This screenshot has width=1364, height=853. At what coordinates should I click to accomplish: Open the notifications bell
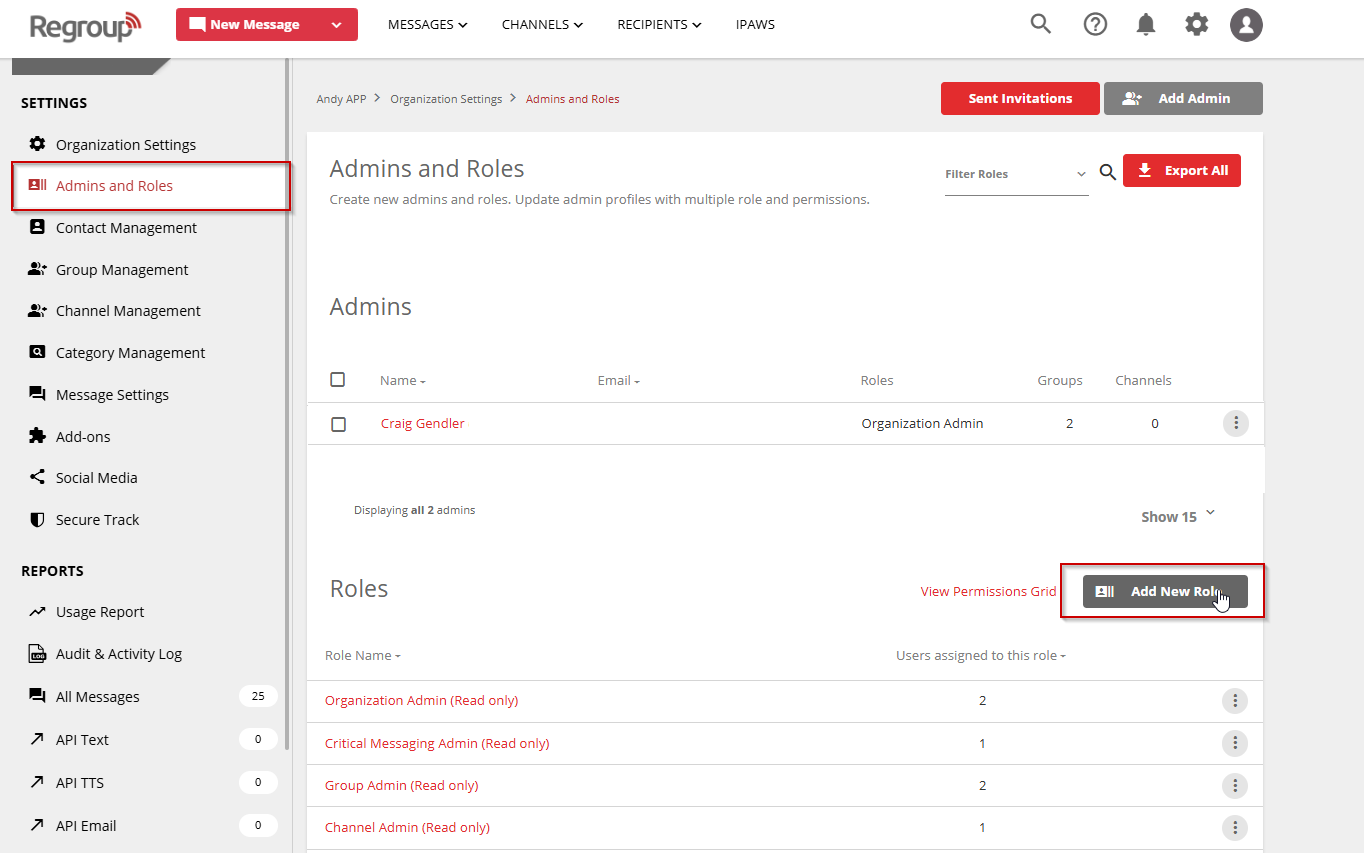tap(1146, 25)
